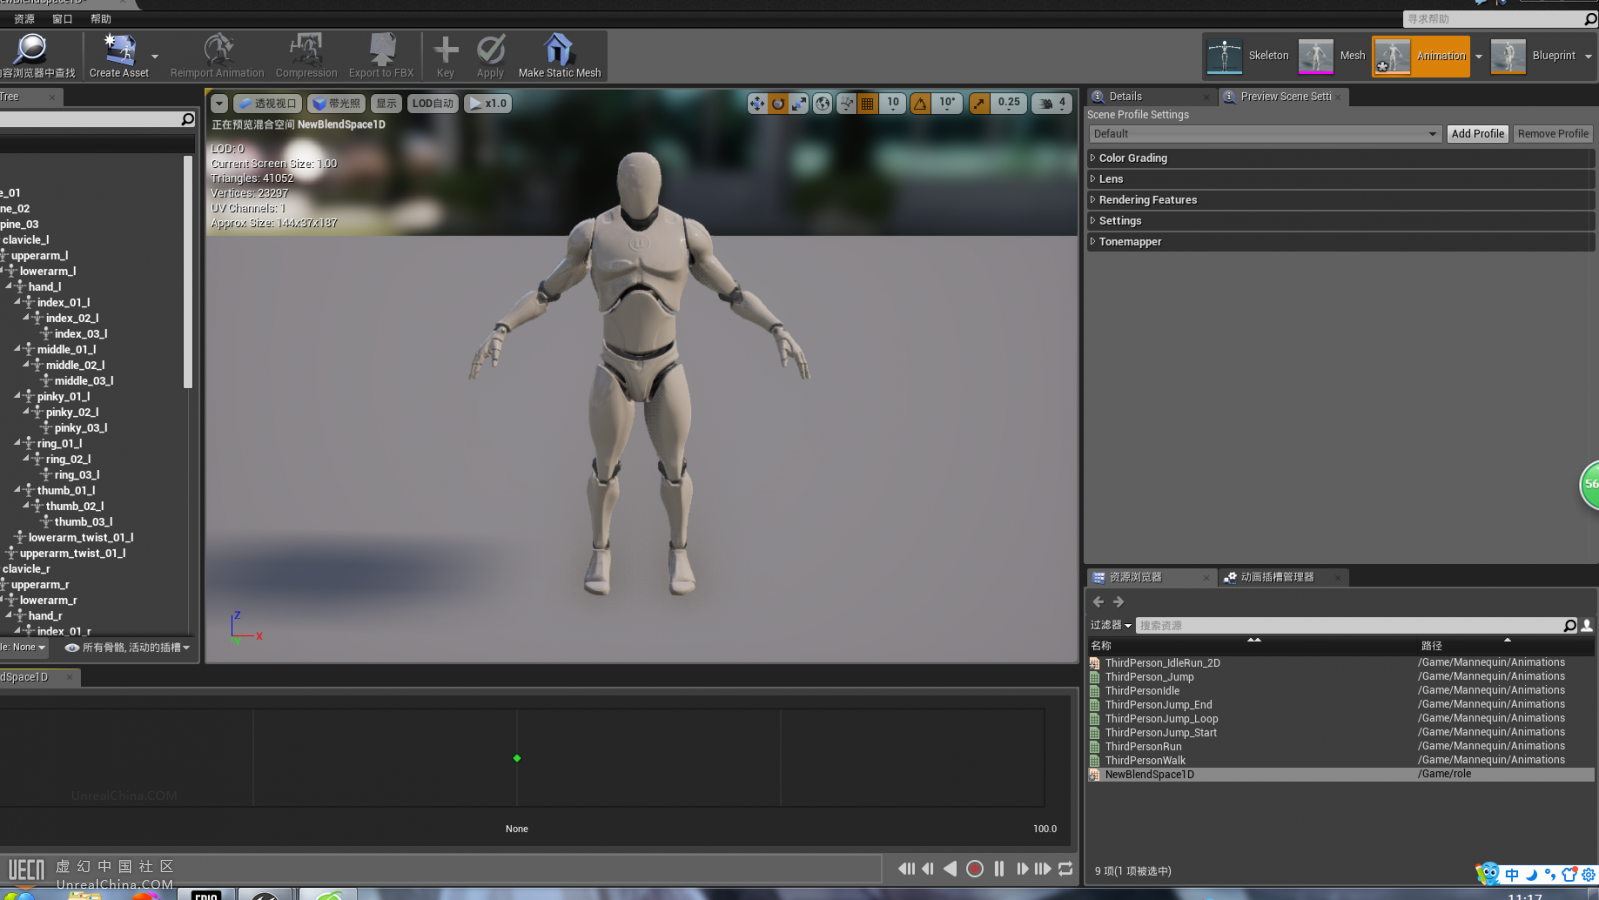Image resolution: width=1599 pixels, height=900 pixels.
Task: Open the x1.0 playback speed button
Action: 488,103
